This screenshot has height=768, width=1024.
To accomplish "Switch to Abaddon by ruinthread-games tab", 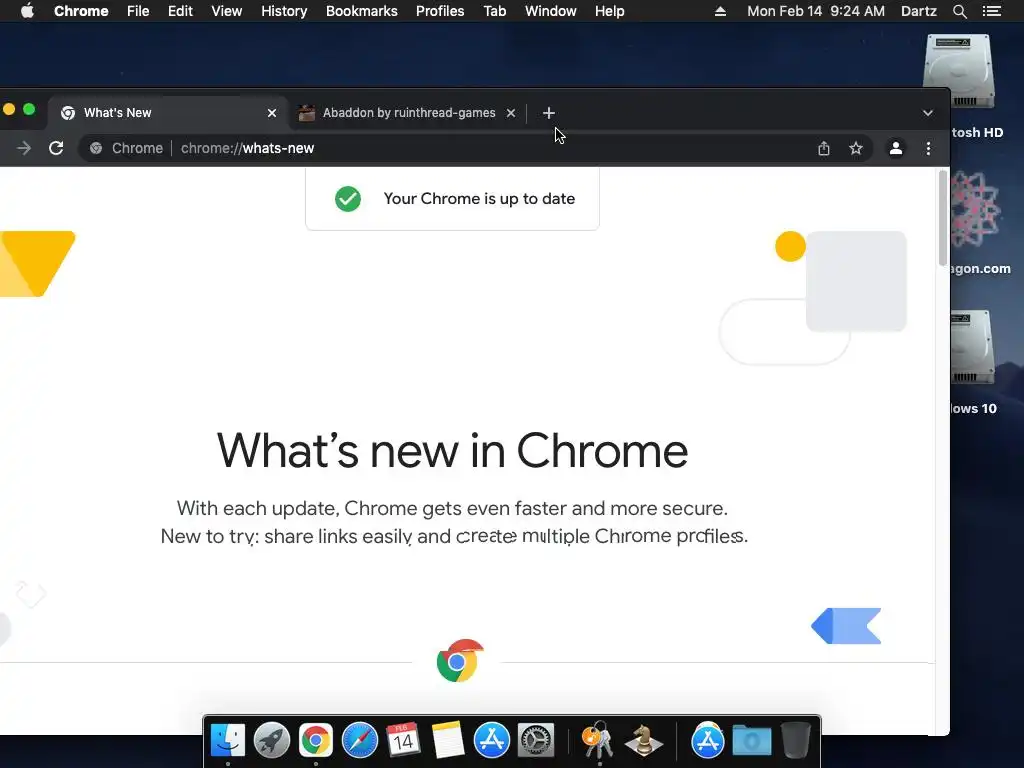I will coord(406,113).
